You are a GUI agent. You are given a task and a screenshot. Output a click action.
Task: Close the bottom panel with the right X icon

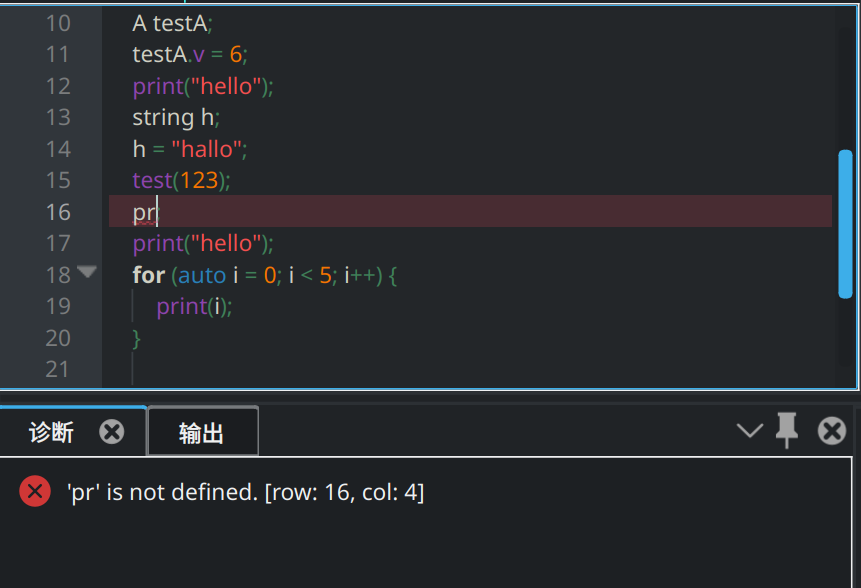click(x=831, y=431)
